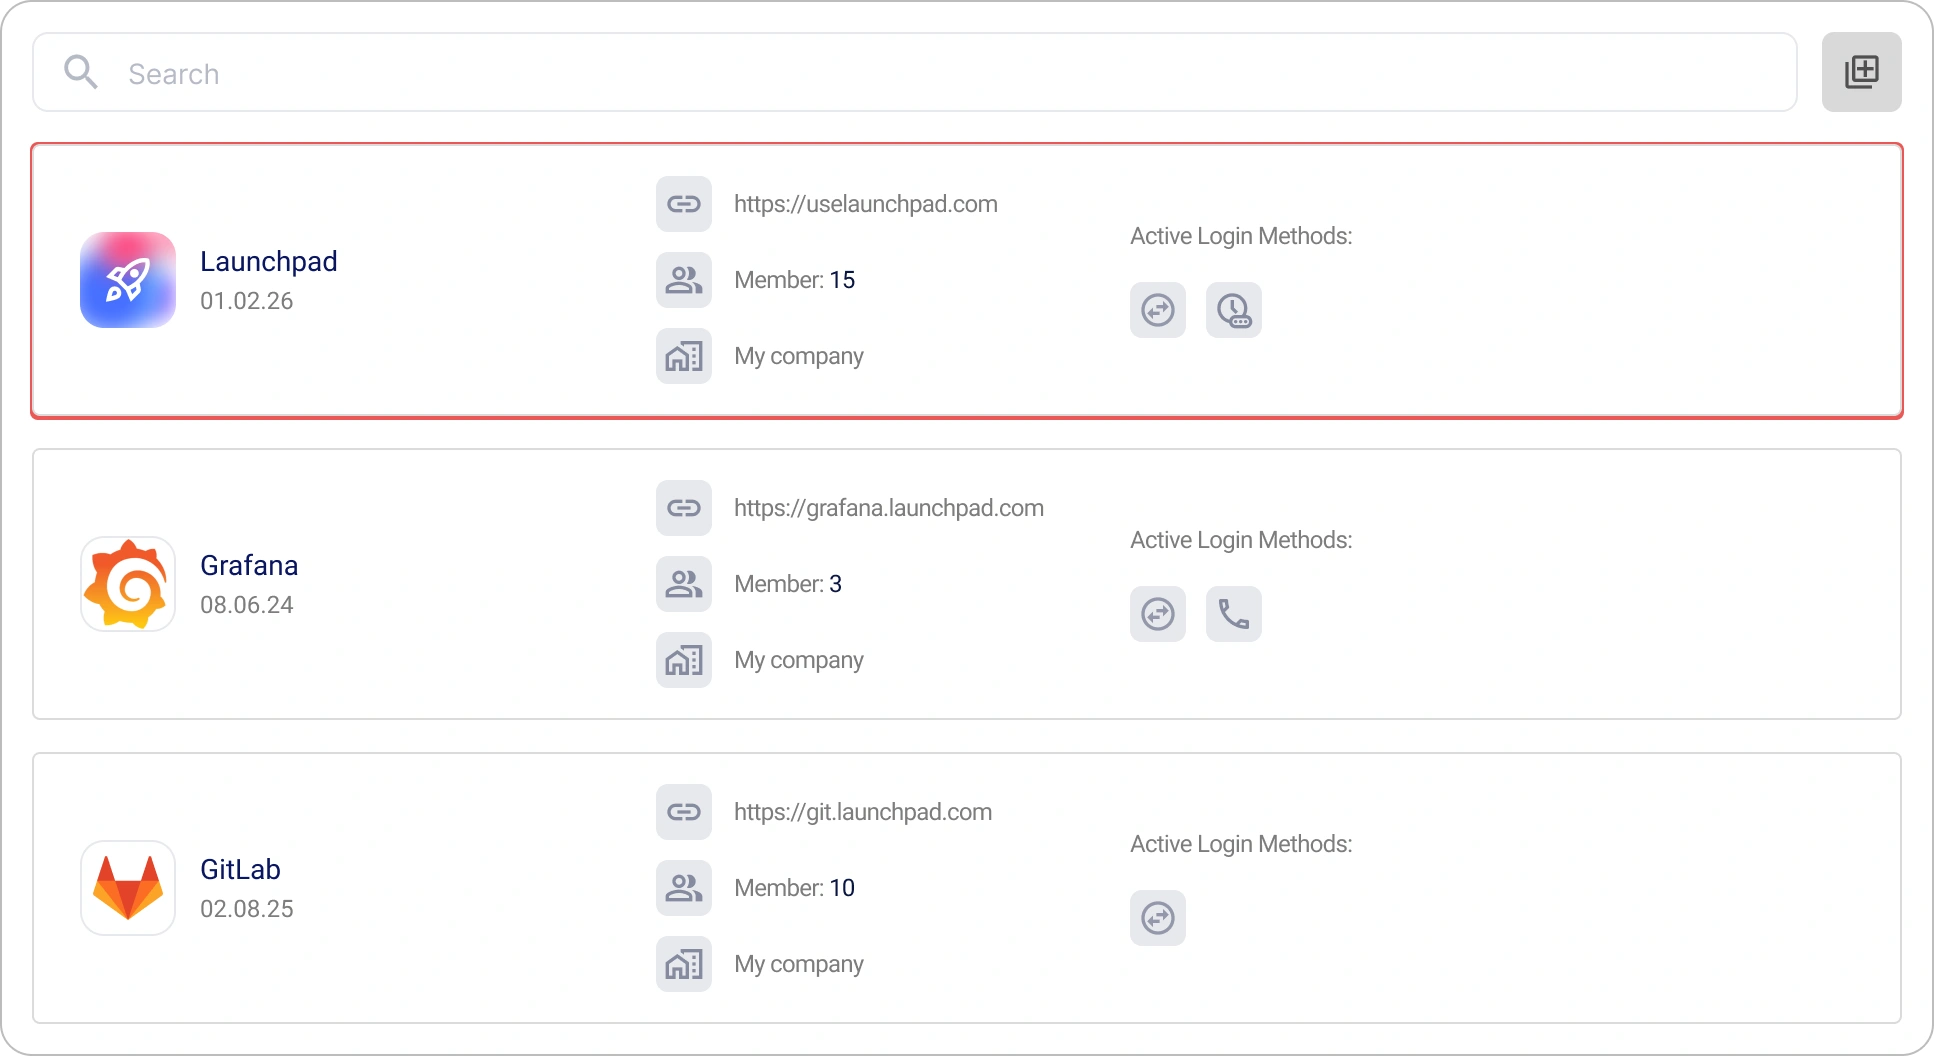Click the phone login method icon for Grafana
The height and width of the screenshot is (1056, 1934).
pyautogui.click(x=1232, y=614)
